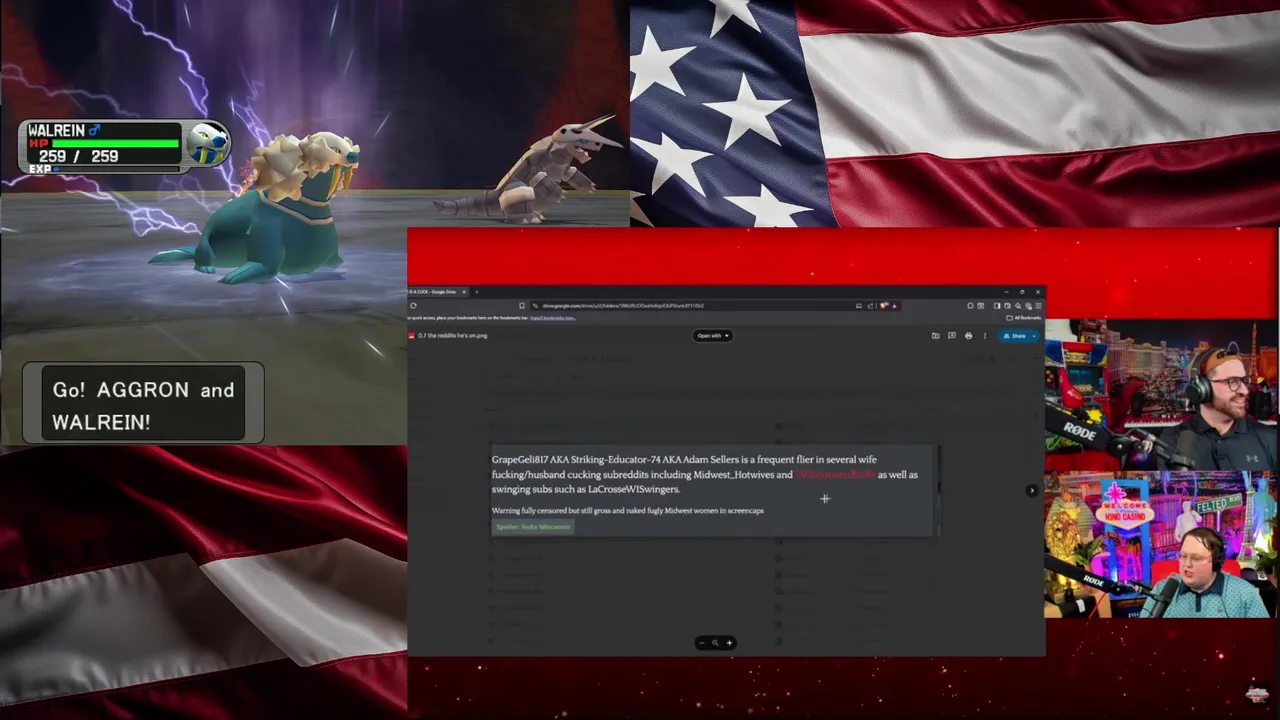The image size is (1280, 720).
Task: Click the red subreddit link in the text
Action: pyautogui.click(x=835, y=475)
